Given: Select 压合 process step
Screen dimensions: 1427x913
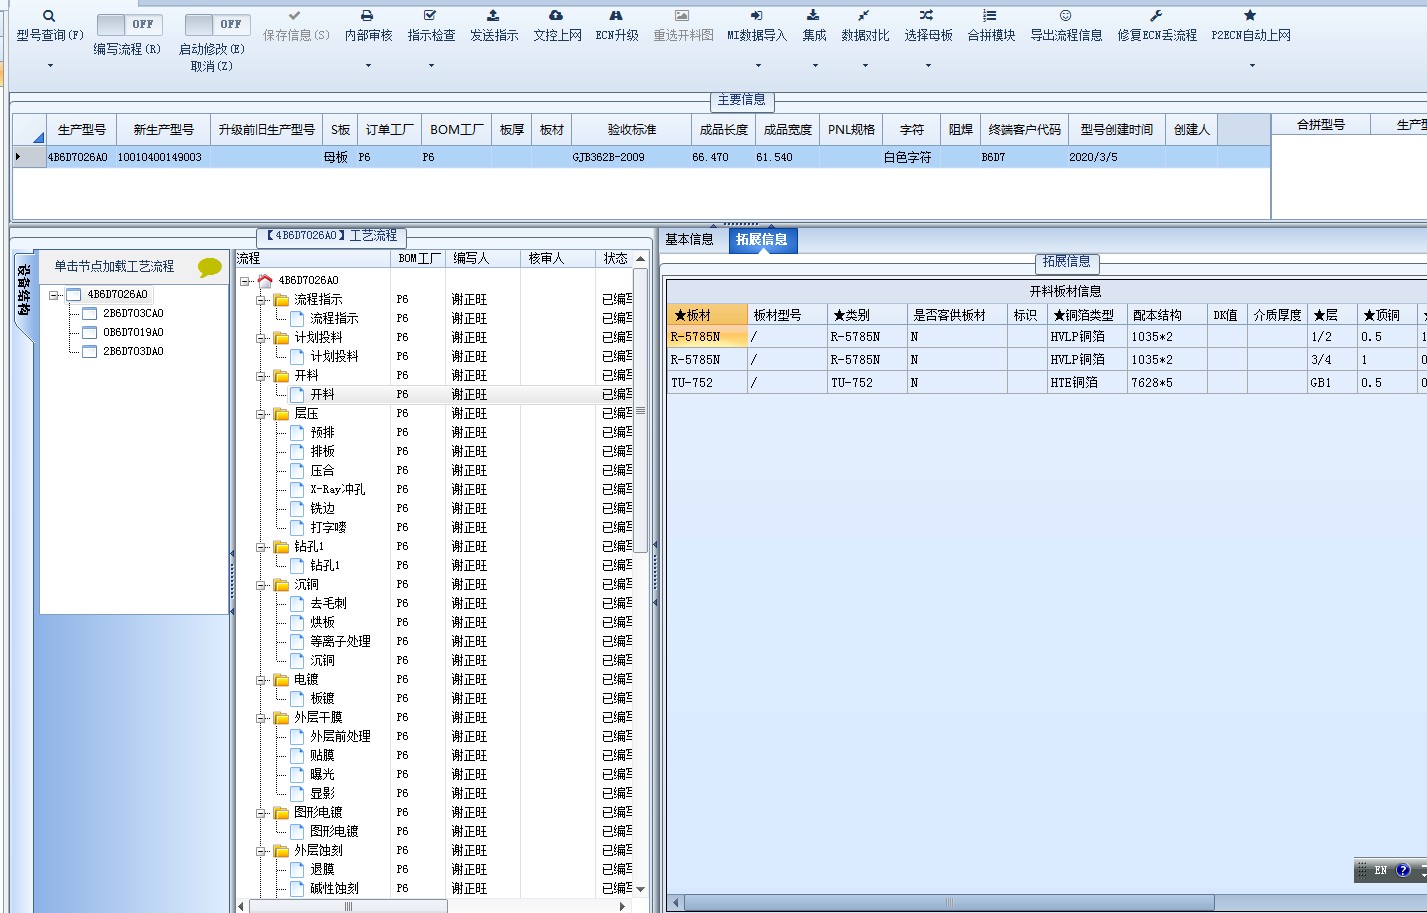Looking at the screenshot, I should coord(322,470).
